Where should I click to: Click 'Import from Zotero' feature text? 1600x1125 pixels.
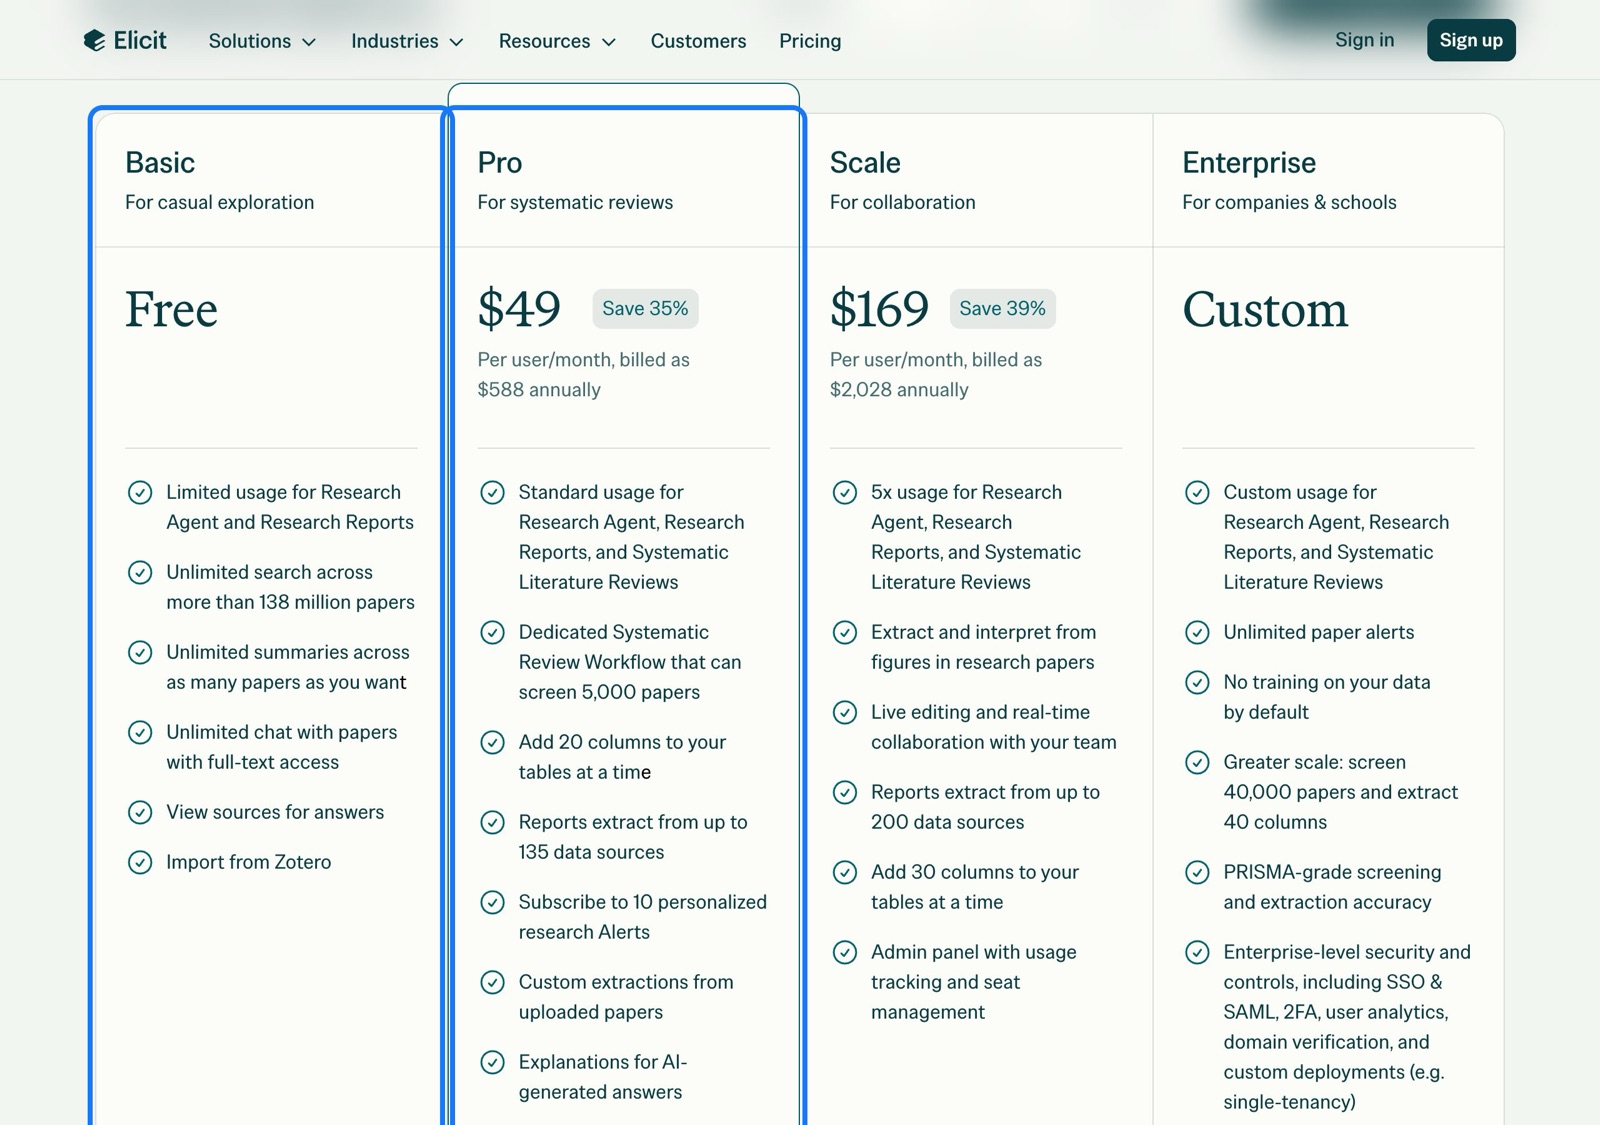pyautogui.click(x=248, y=862)
